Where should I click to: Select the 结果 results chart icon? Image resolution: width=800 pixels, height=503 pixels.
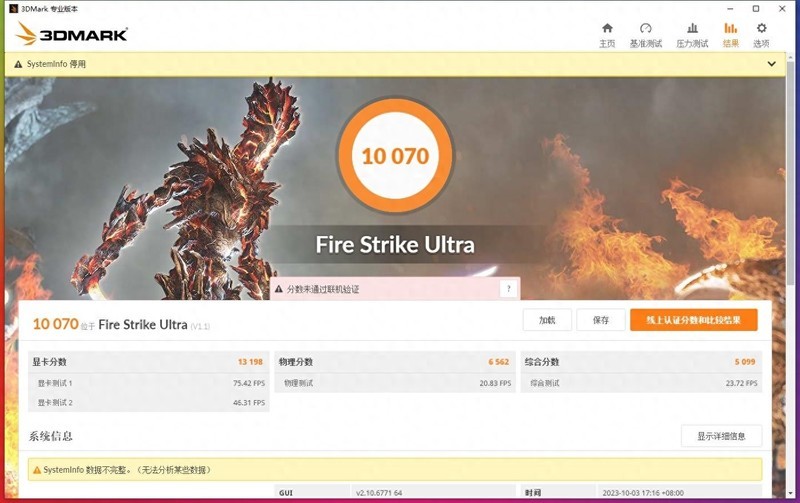pyautogui.click(x=731, y=28)
